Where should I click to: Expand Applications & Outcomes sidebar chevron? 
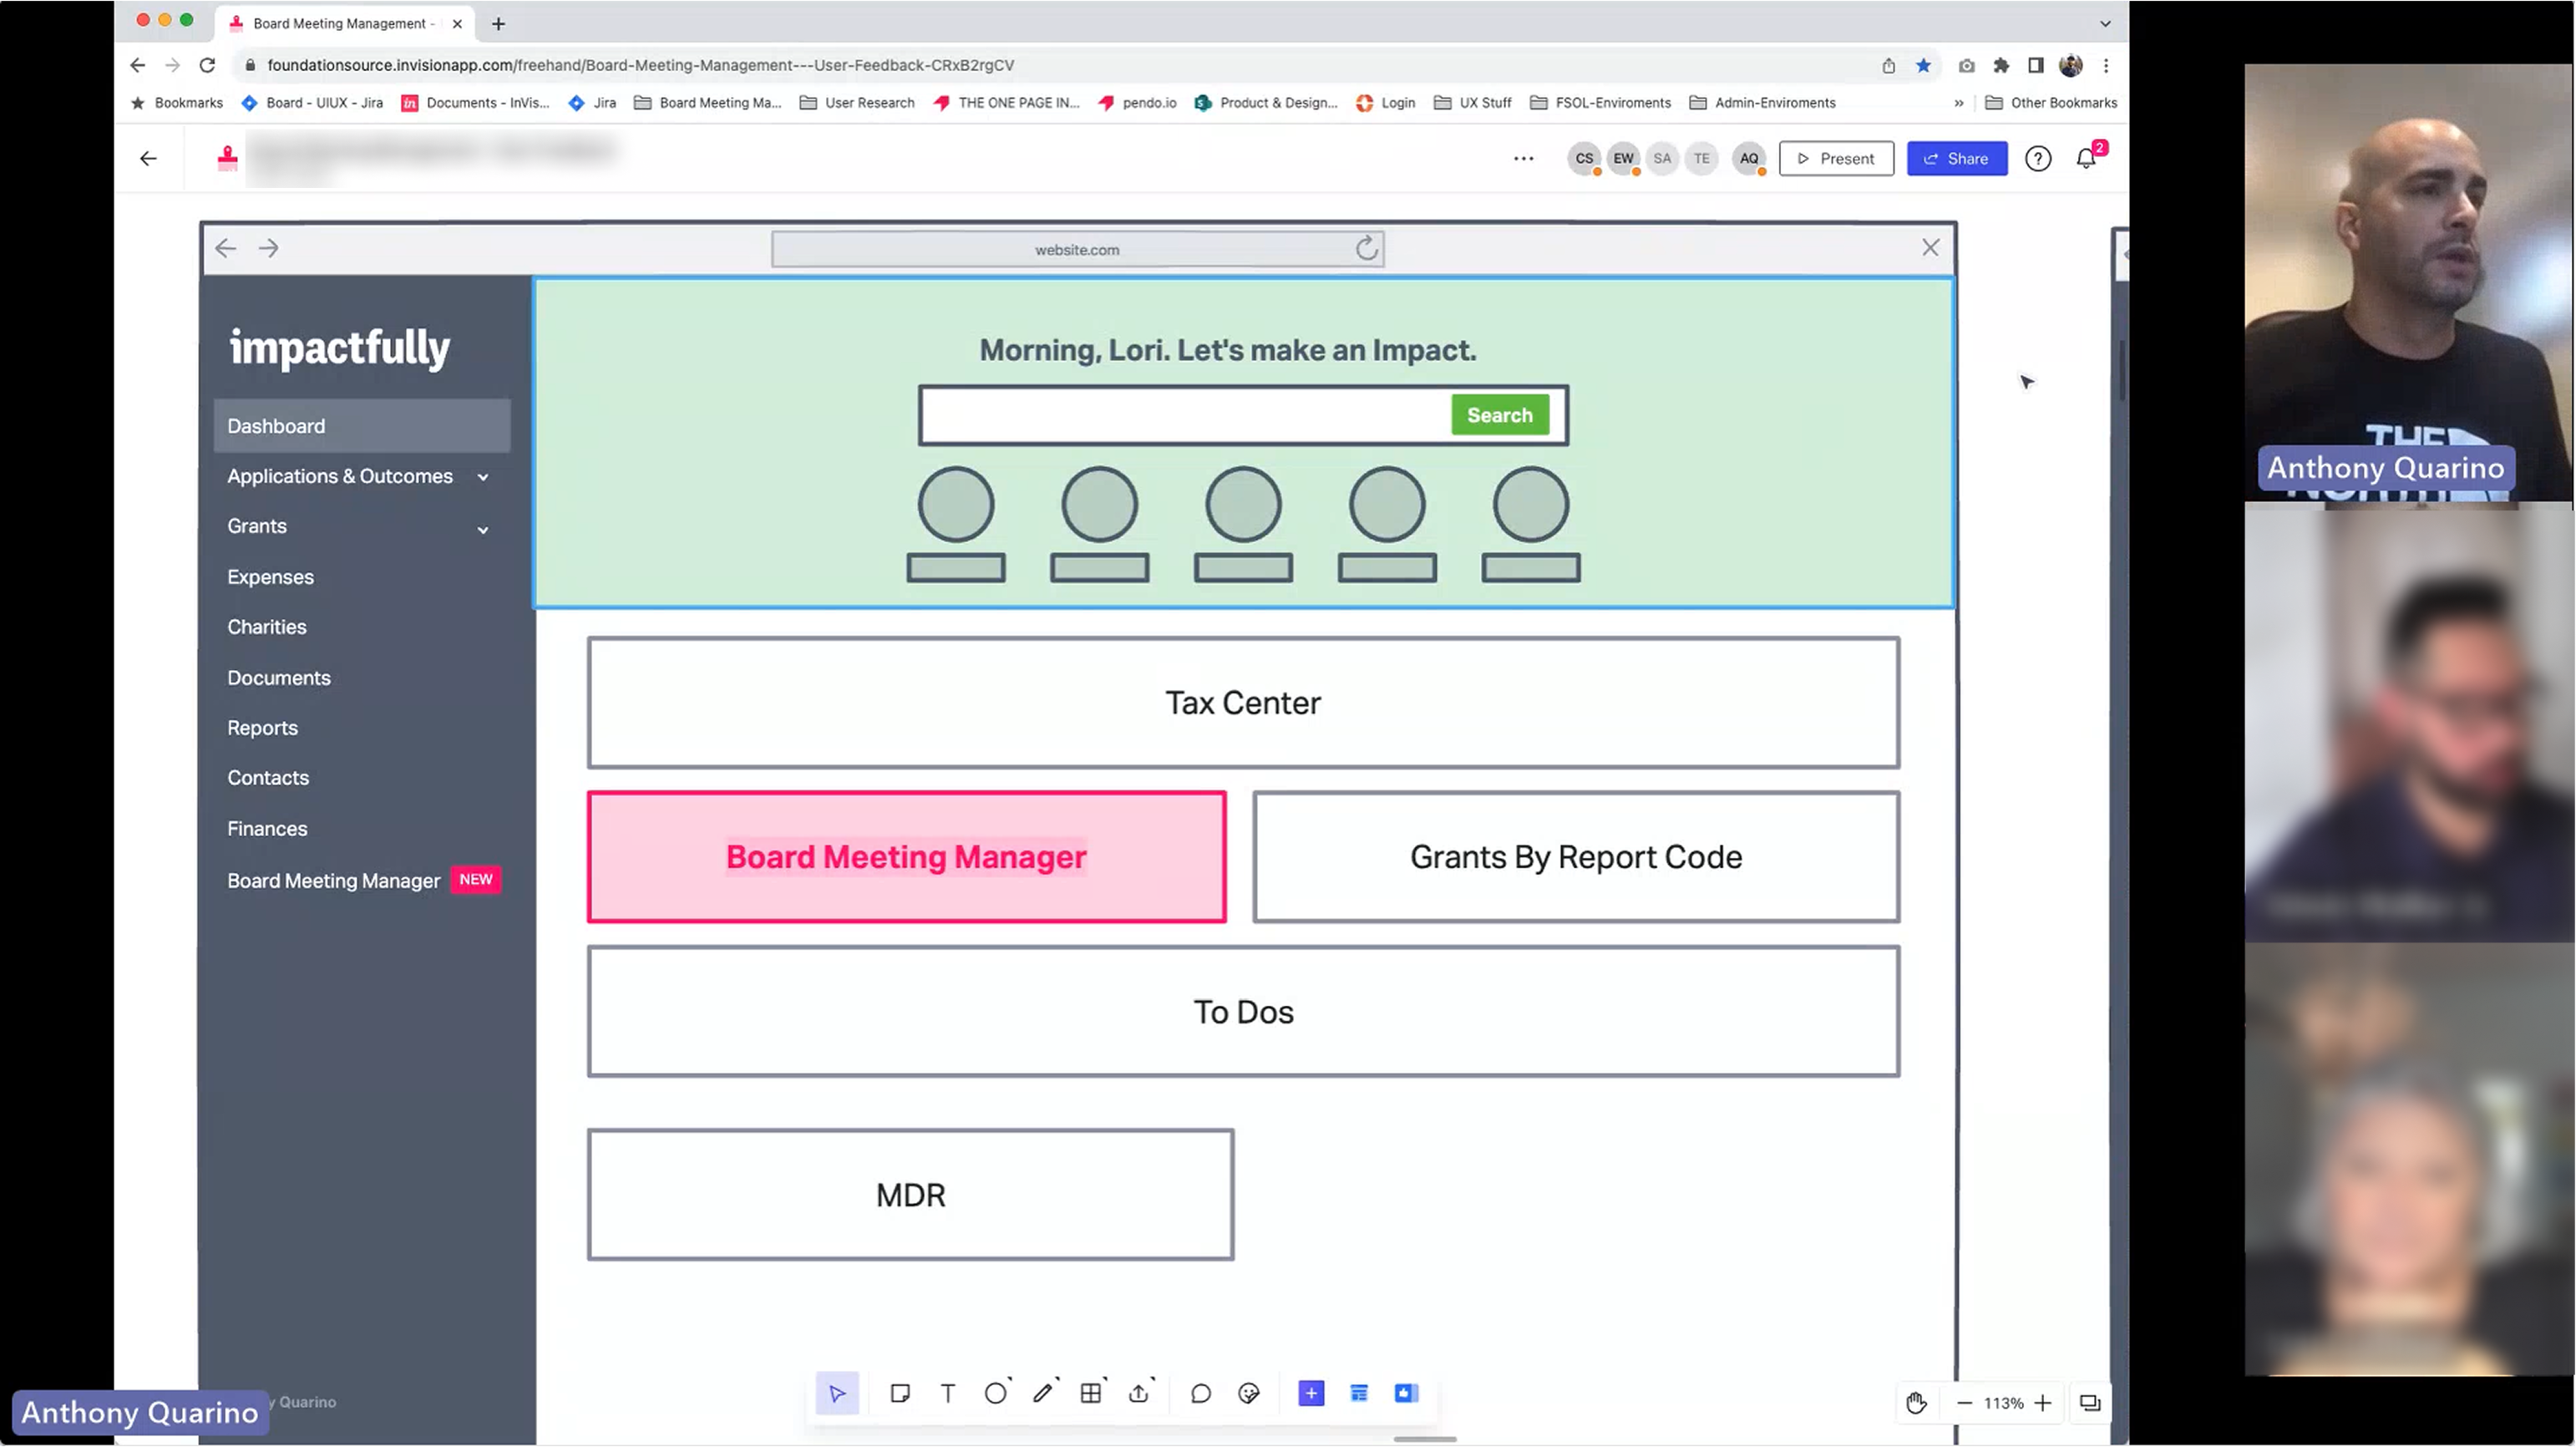483,477
